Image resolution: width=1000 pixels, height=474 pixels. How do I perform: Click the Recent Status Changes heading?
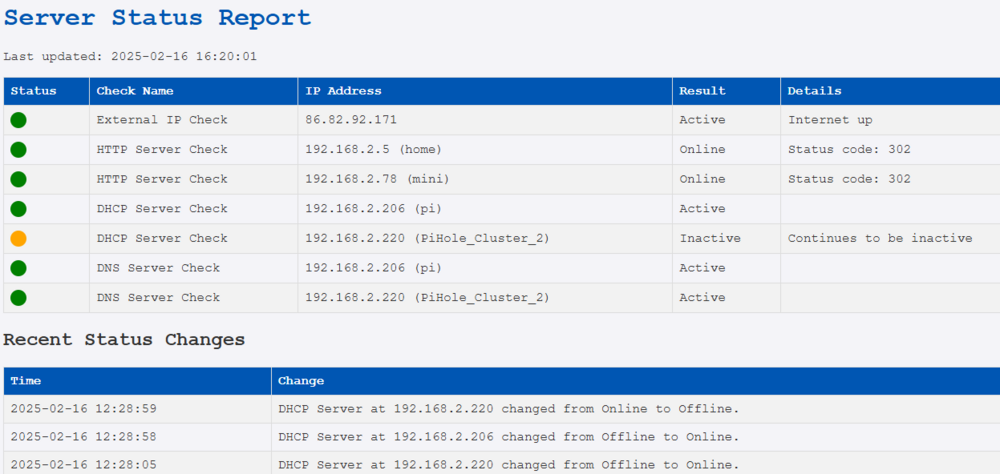pyautogui.click(x=124, y=339)
